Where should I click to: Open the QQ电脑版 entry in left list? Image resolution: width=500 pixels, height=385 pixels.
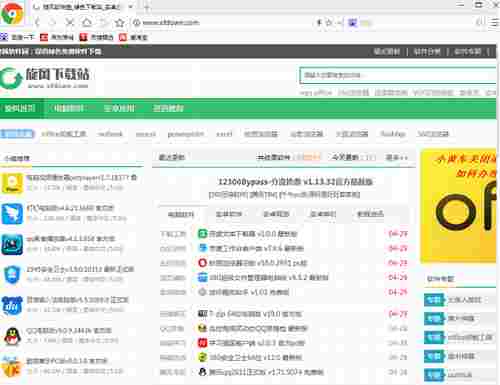(x=69, y=331)
